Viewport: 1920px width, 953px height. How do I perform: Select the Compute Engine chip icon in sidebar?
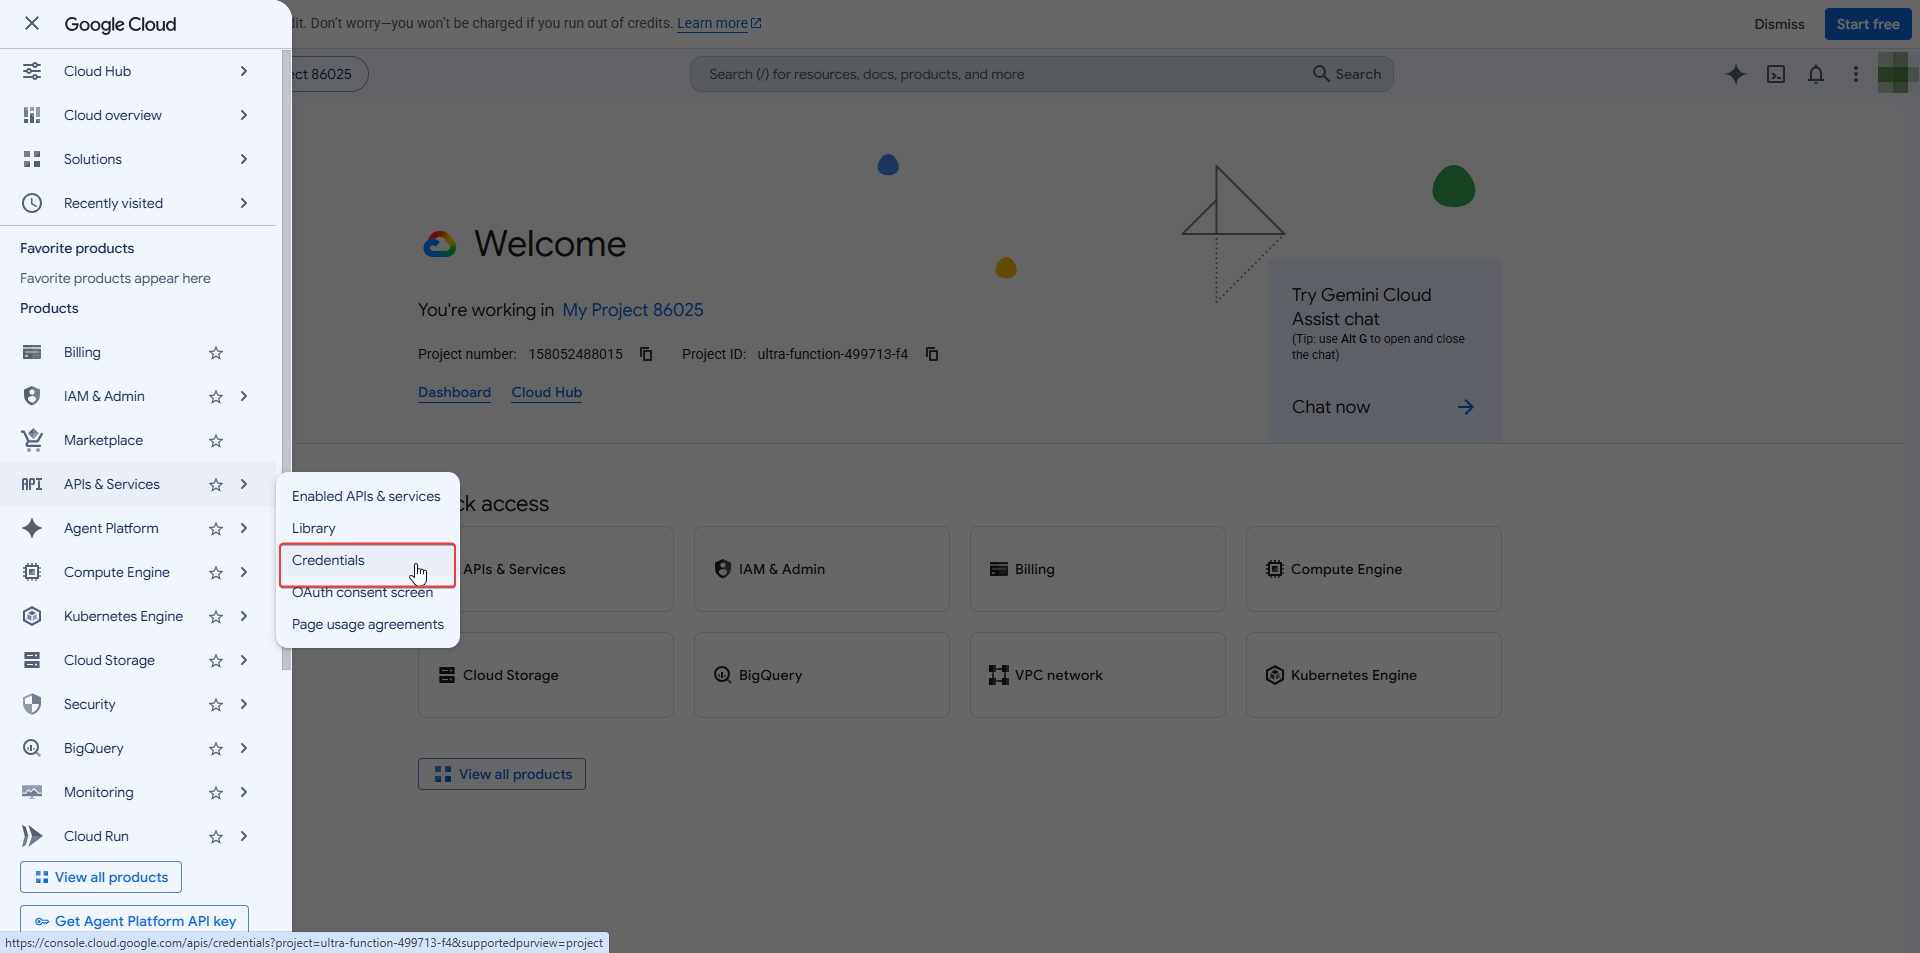(x=32, y=572)
